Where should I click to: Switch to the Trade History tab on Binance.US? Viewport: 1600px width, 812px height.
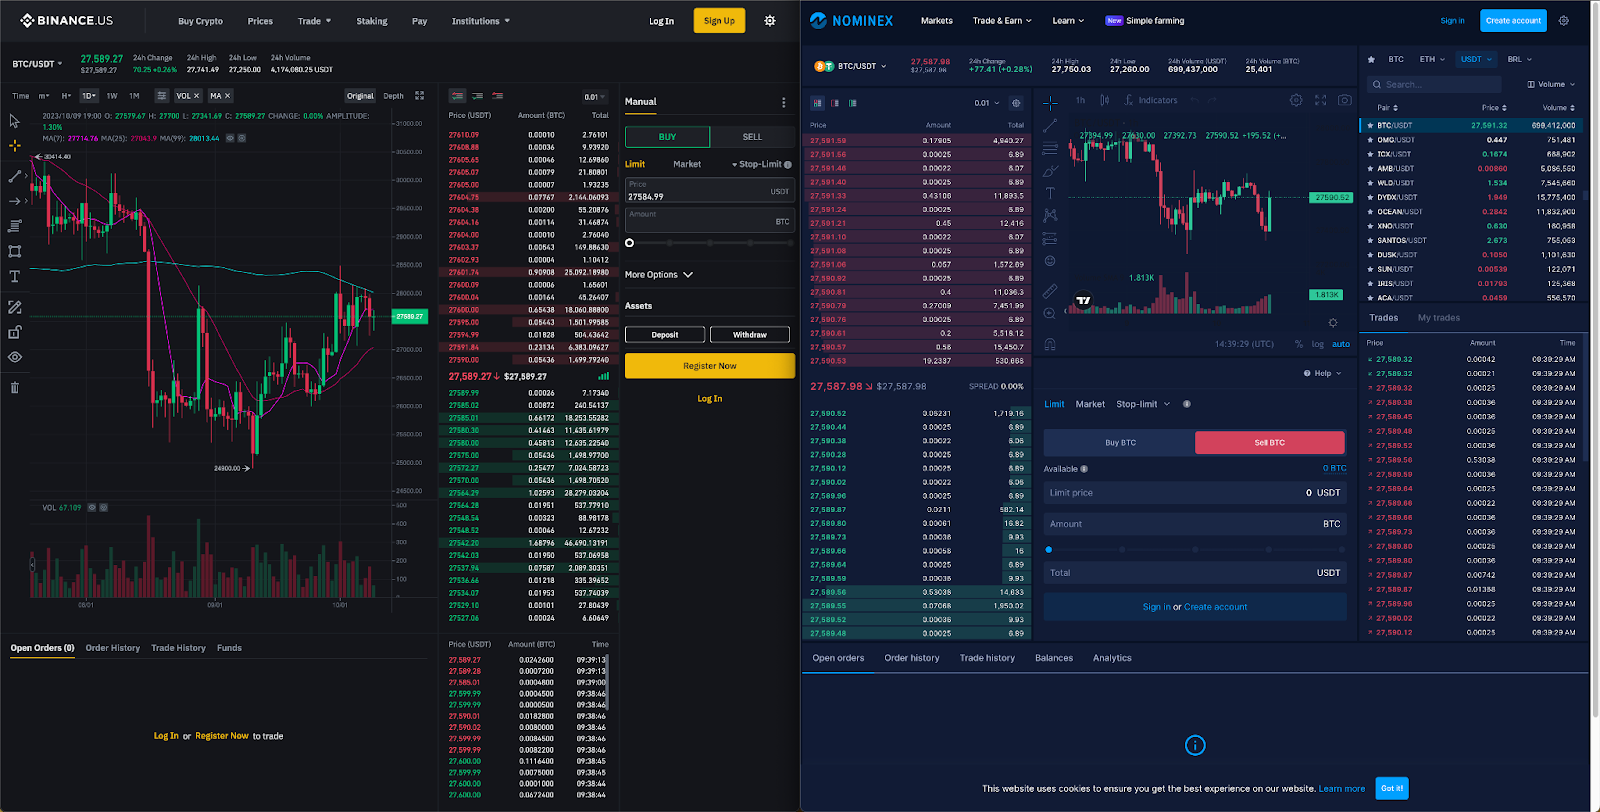click(178, 648)
